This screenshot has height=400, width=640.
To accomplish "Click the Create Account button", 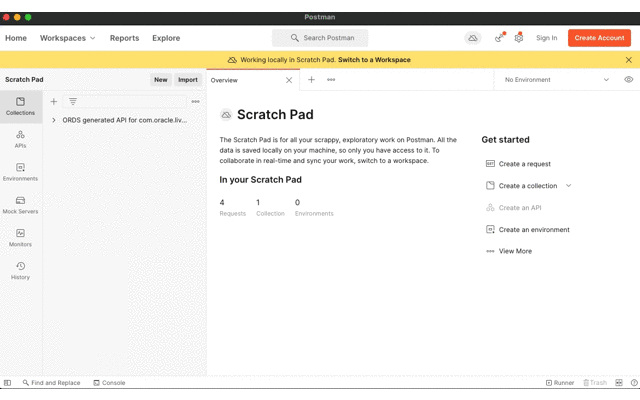I will tap(599, 38).
